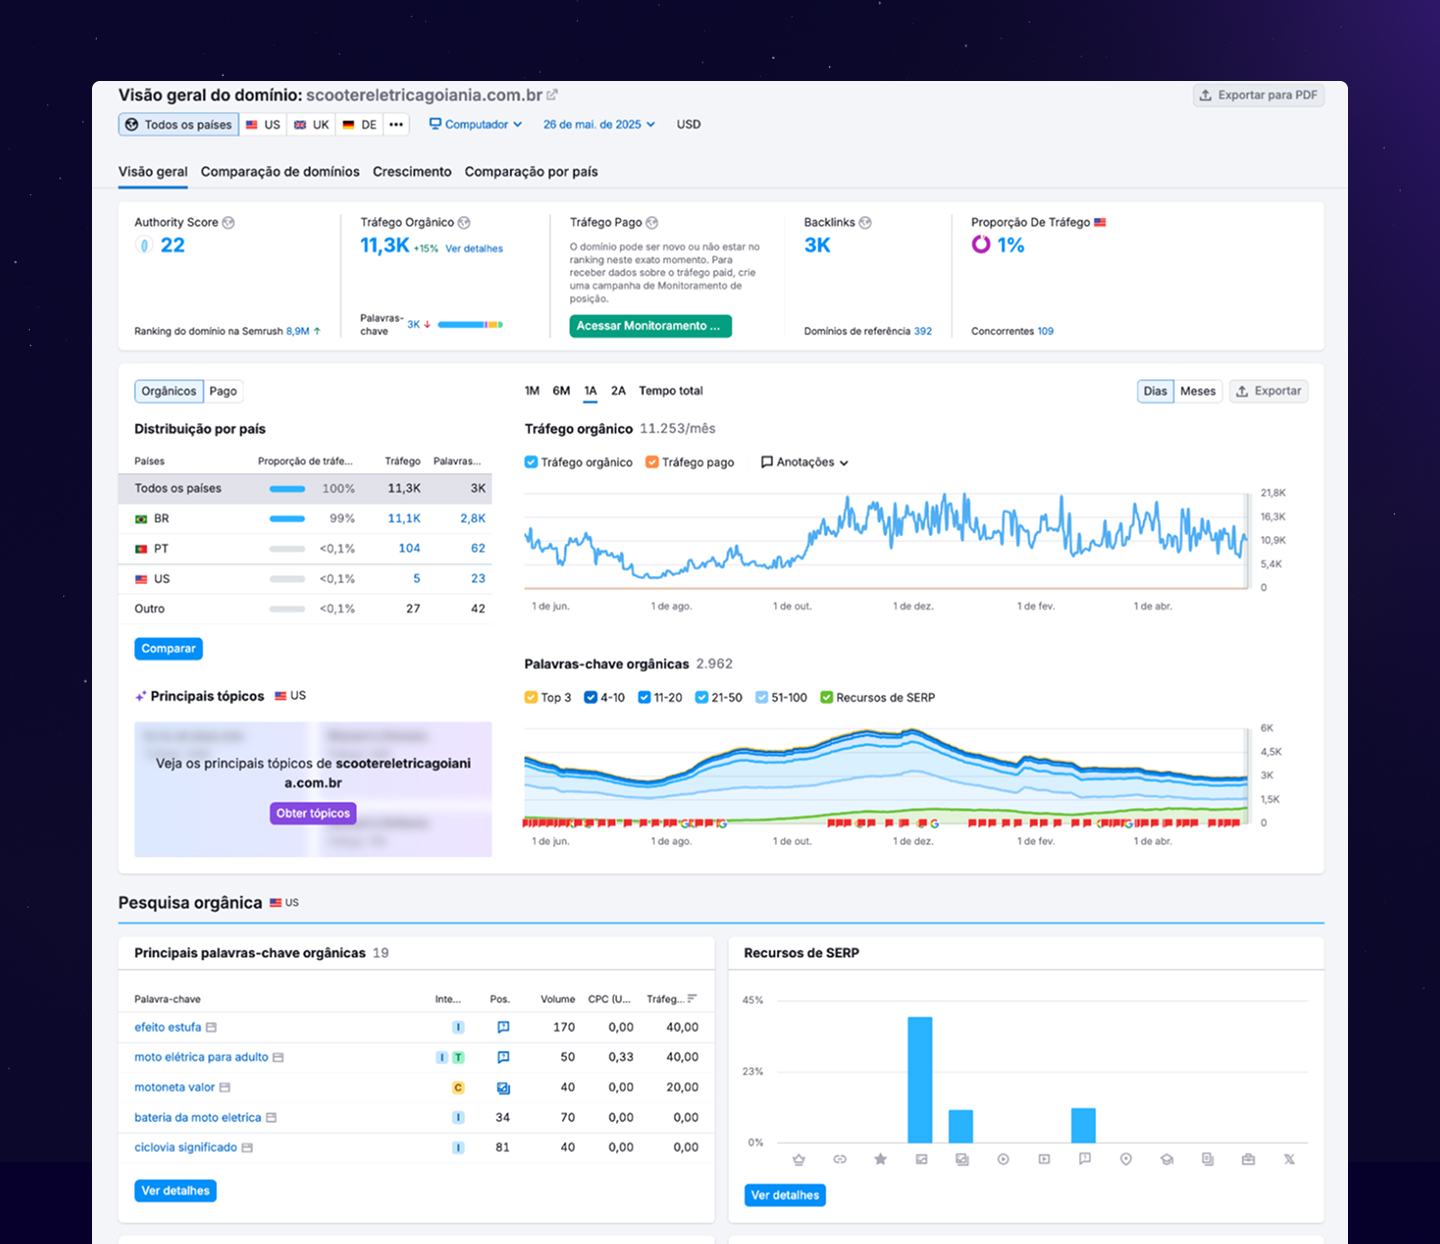Expand the Anotações dropdown

805,462
